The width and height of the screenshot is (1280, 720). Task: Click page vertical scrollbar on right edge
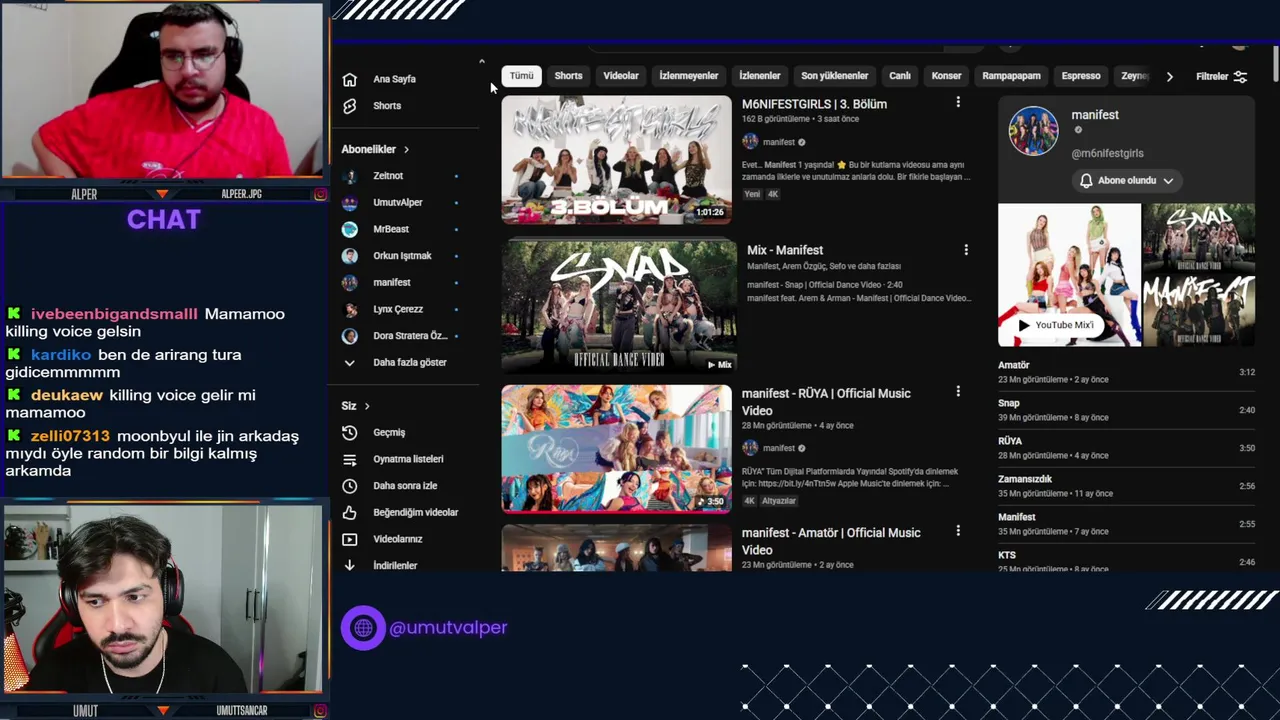1276,64
